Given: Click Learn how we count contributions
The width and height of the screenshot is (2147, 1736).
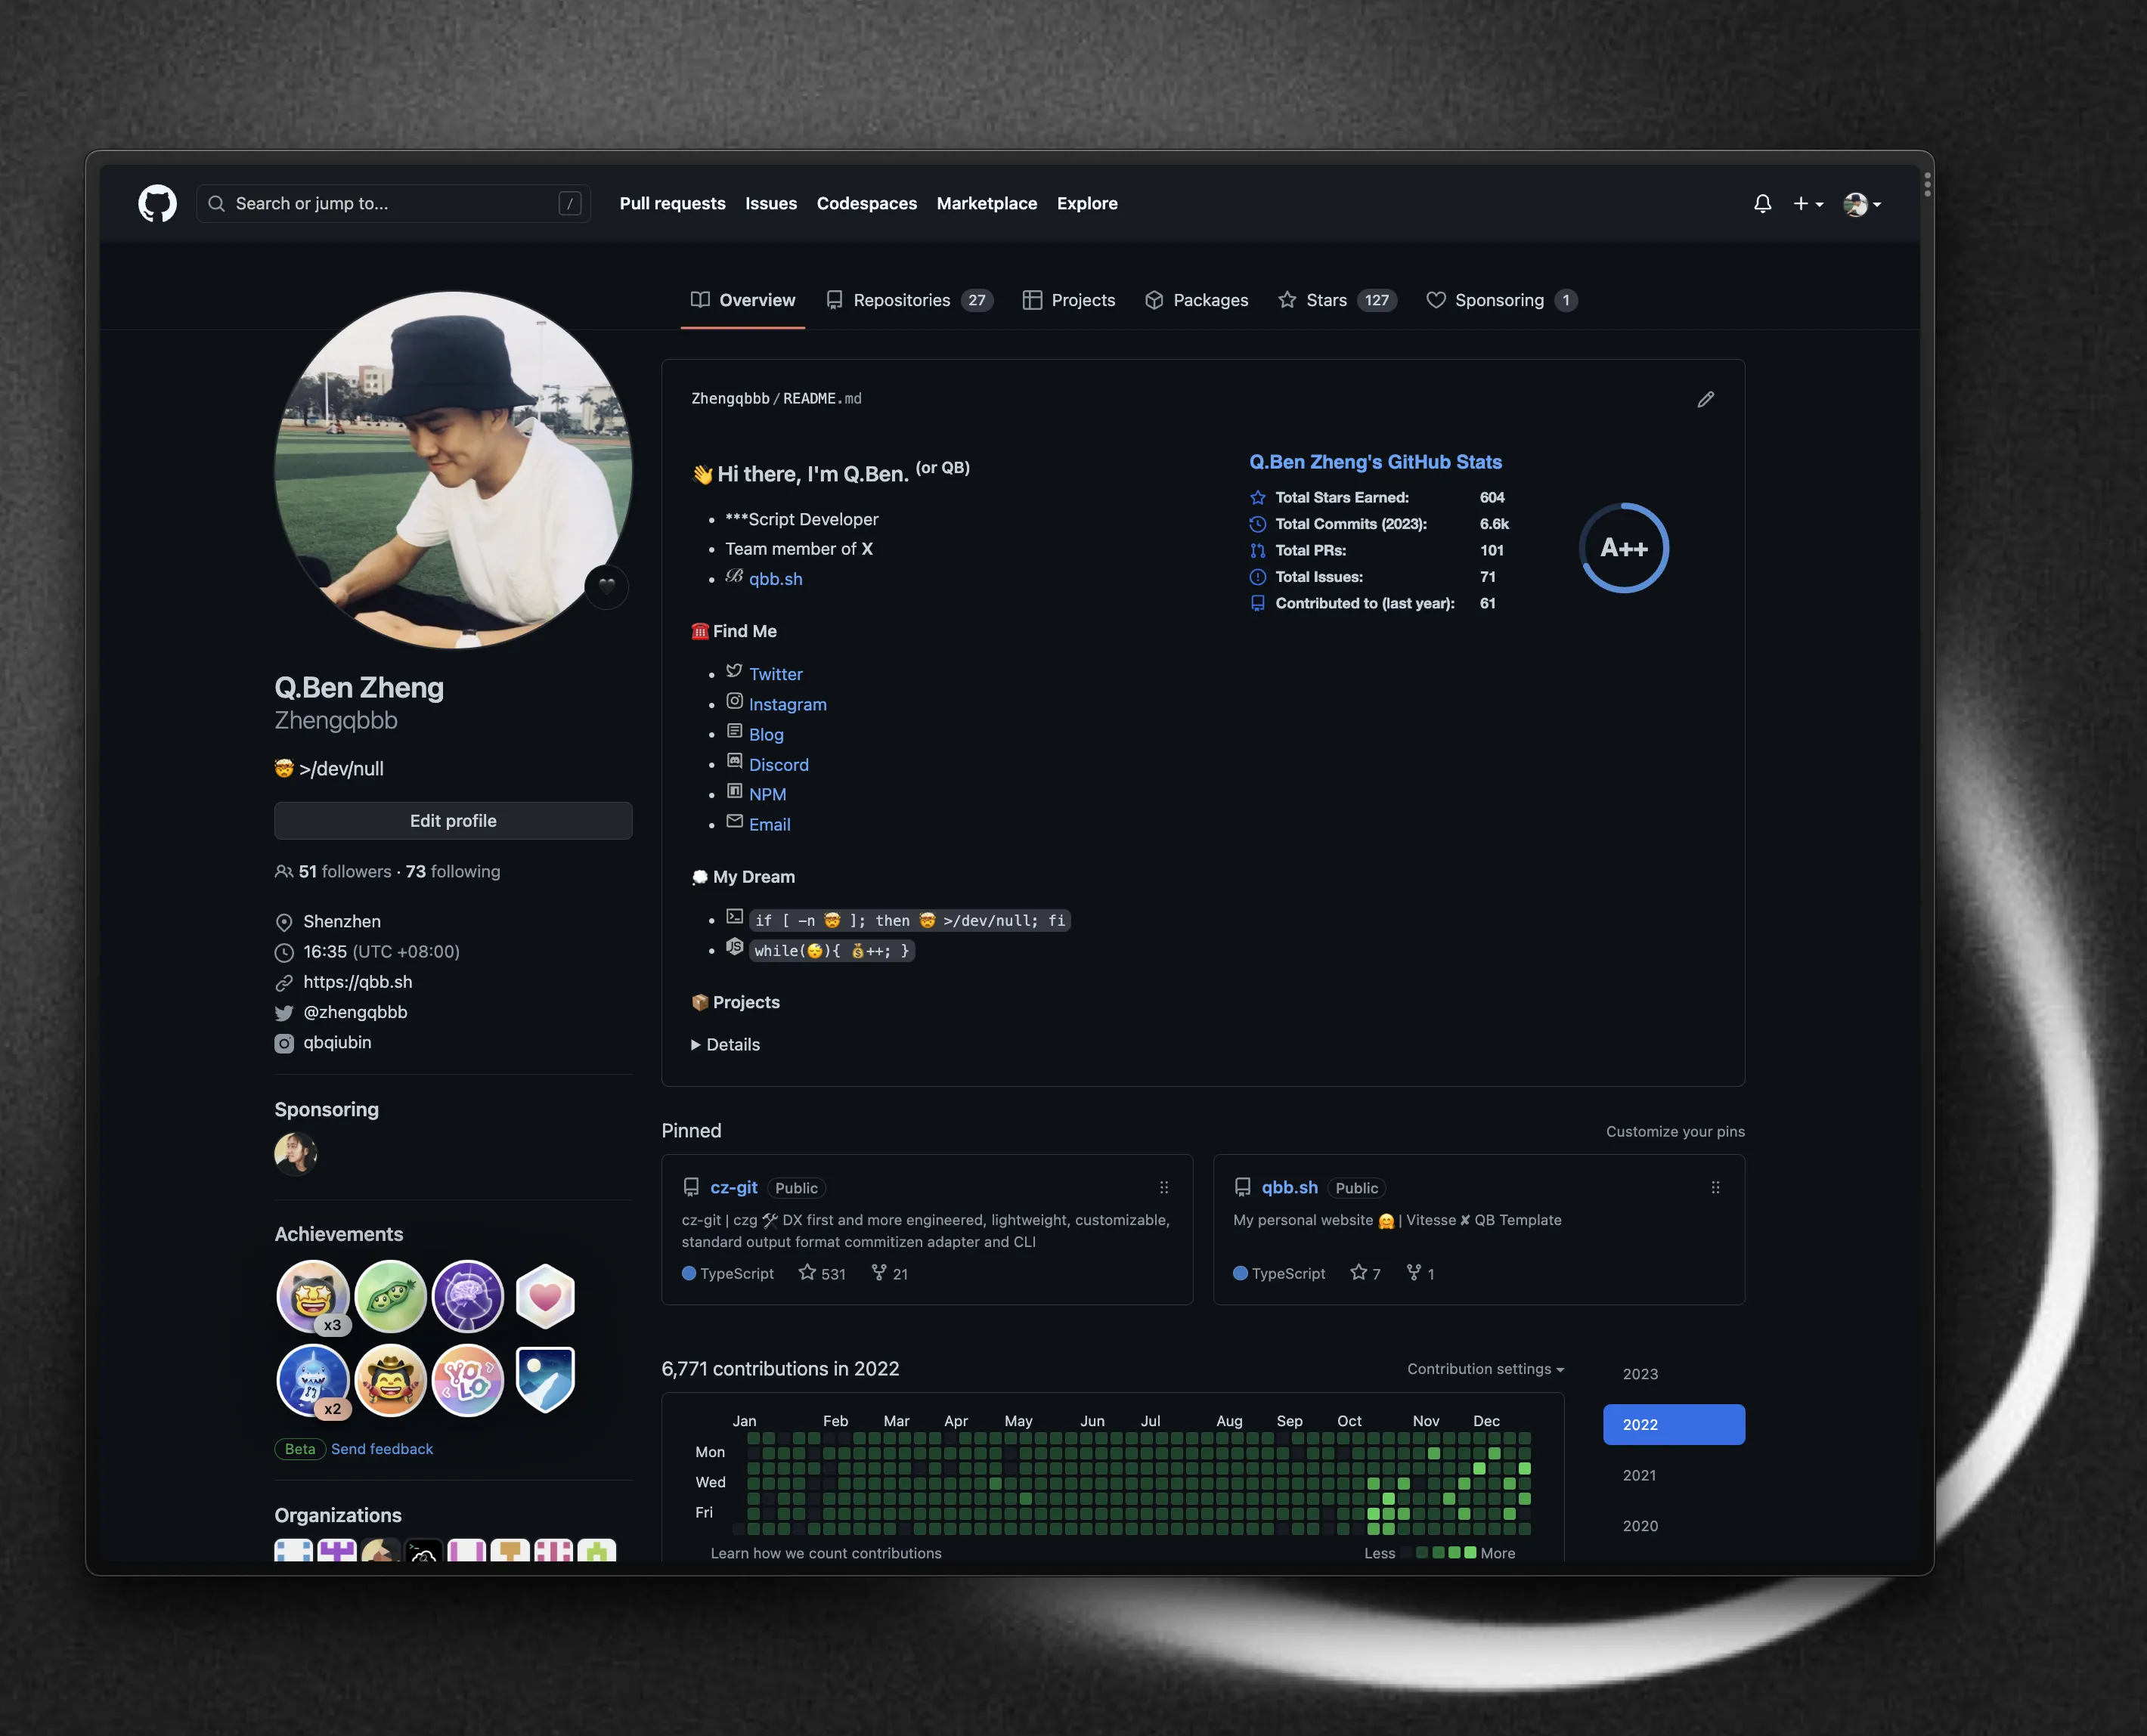Looking at the screenshot, I should [825, 1553].
